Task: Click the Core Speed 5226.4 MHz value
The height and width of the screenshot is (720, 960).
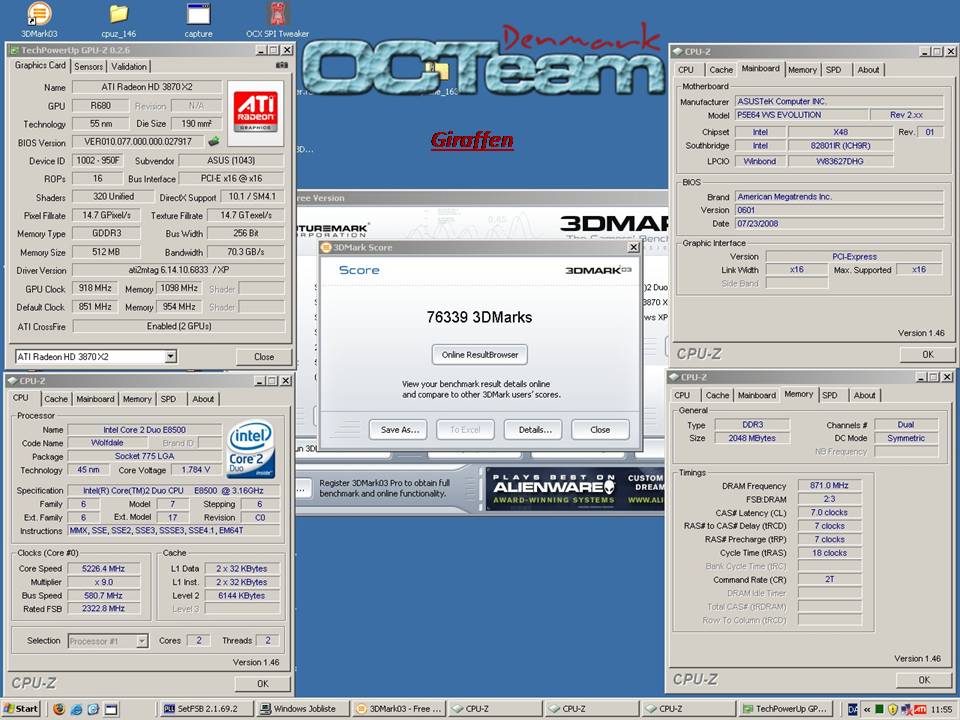Action: (103, 568)
